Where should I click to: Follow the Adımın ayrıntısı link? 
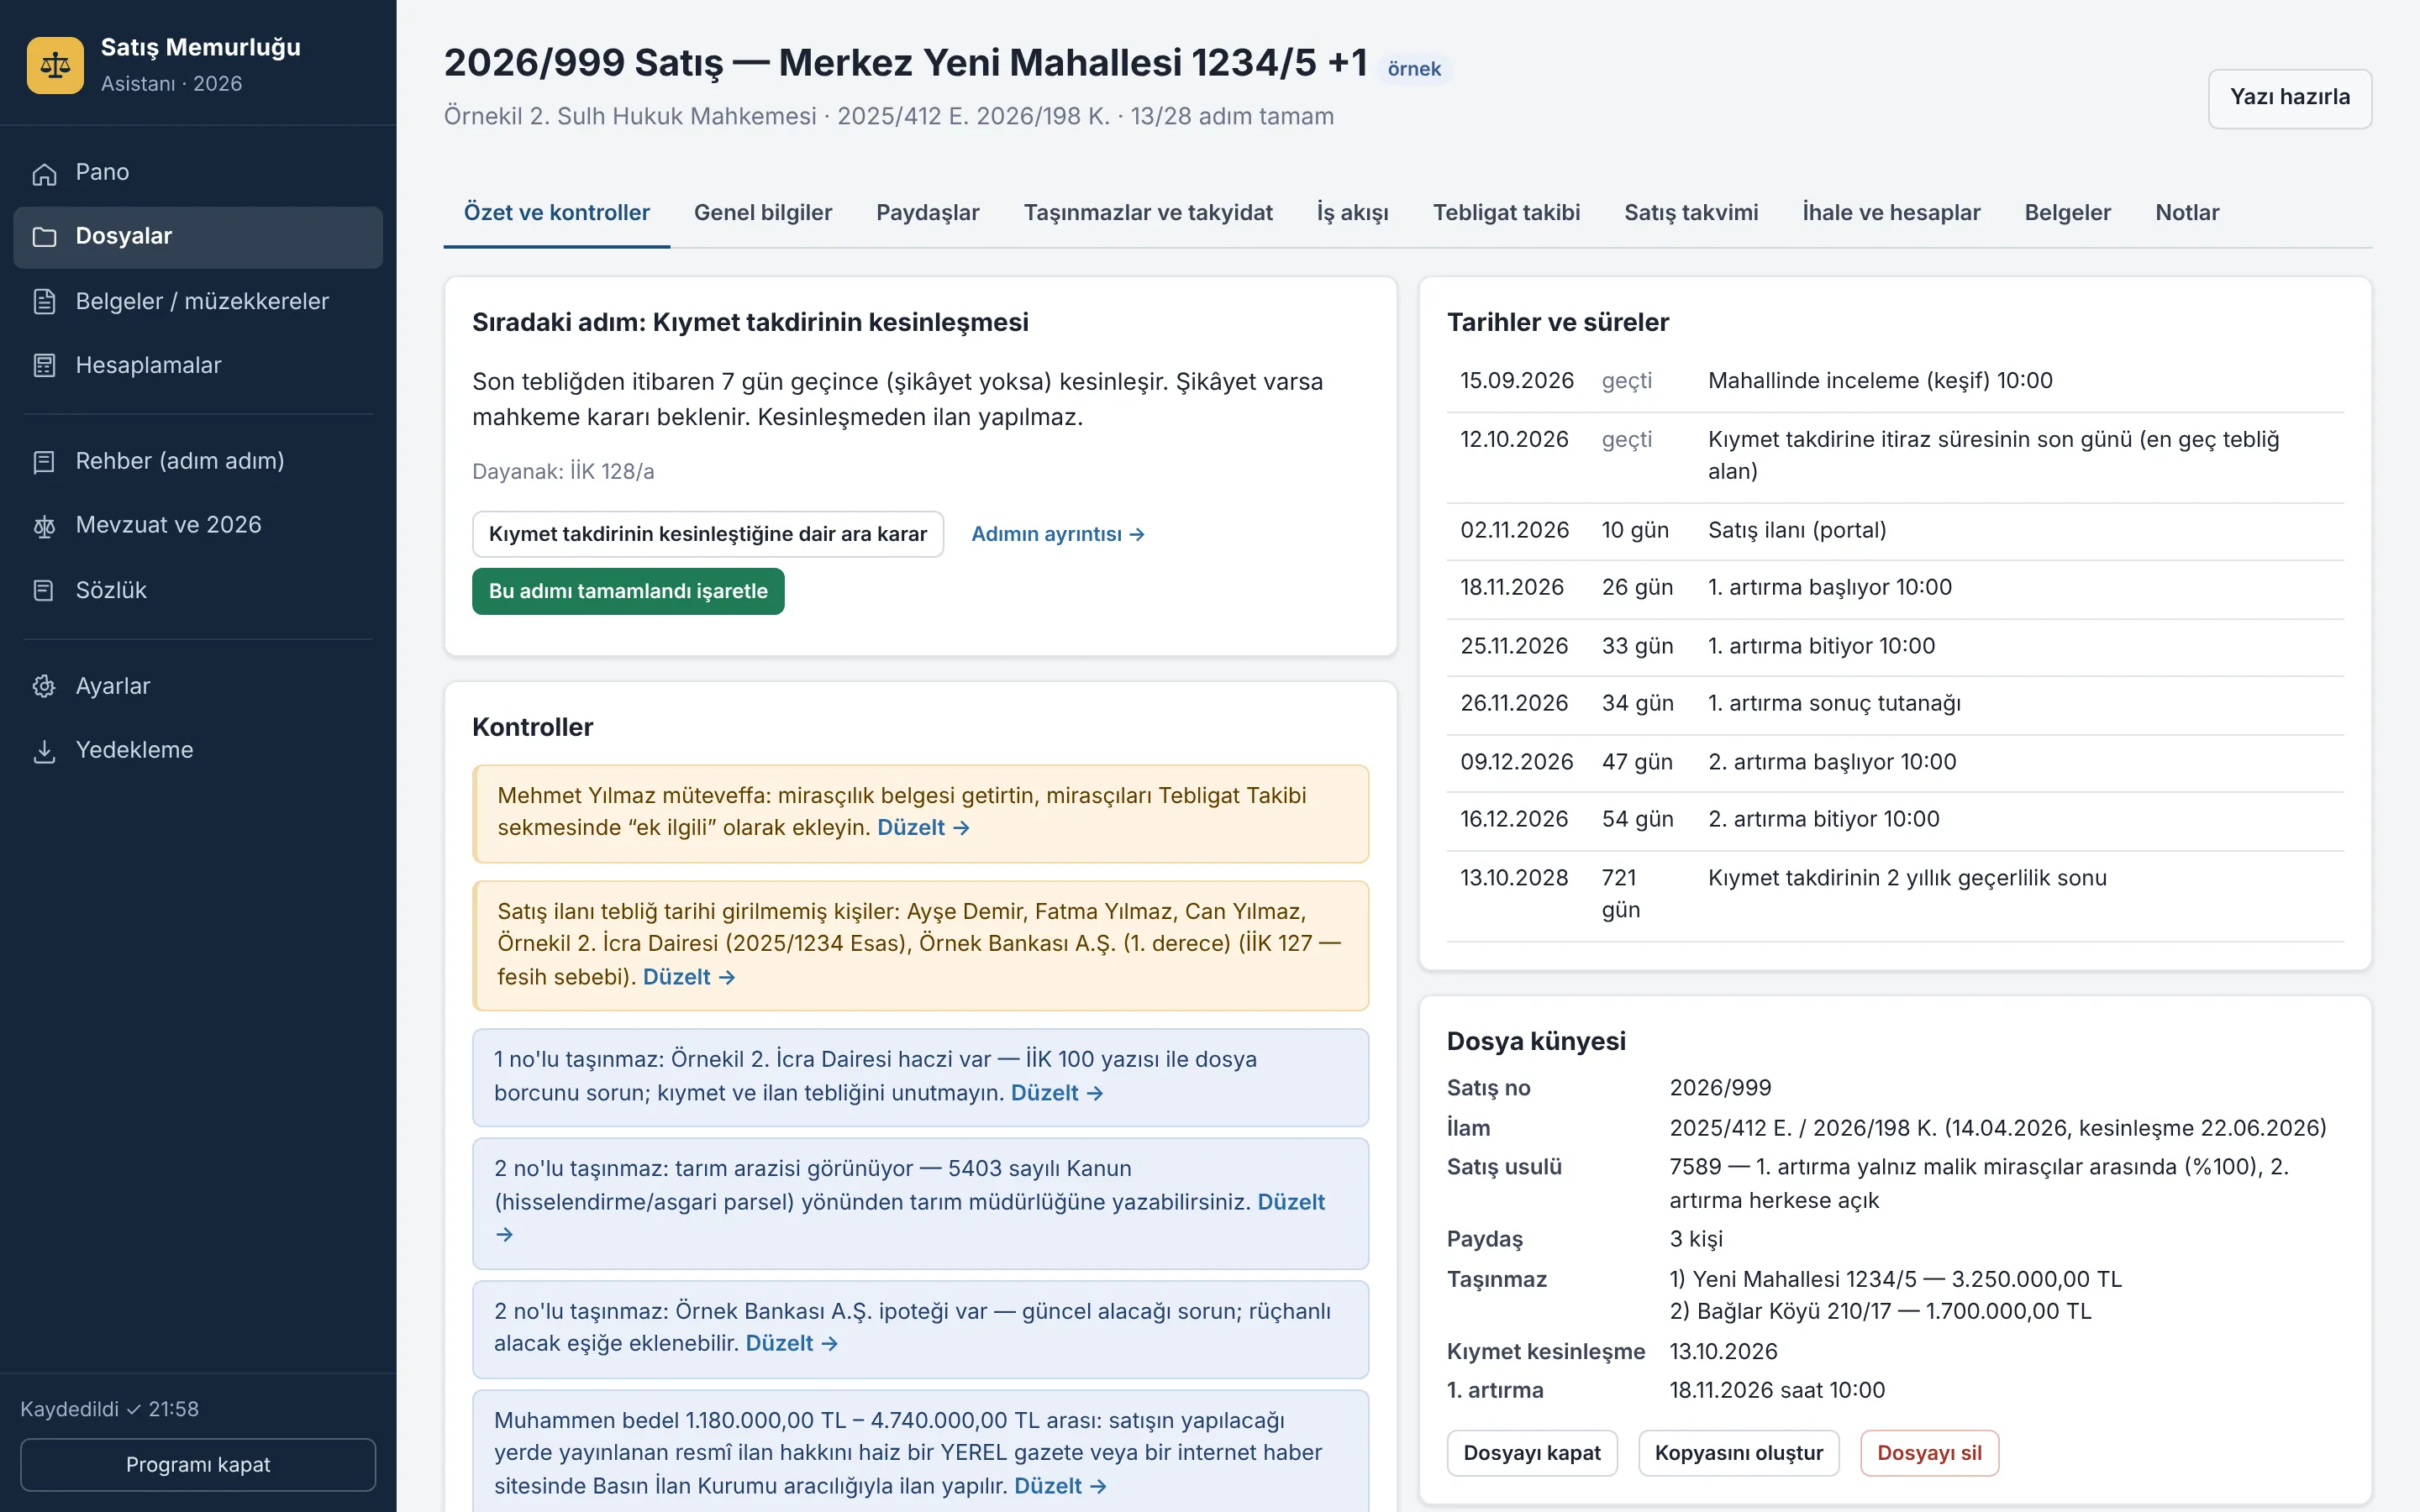pyautogui.click(x=1058, y=534)
